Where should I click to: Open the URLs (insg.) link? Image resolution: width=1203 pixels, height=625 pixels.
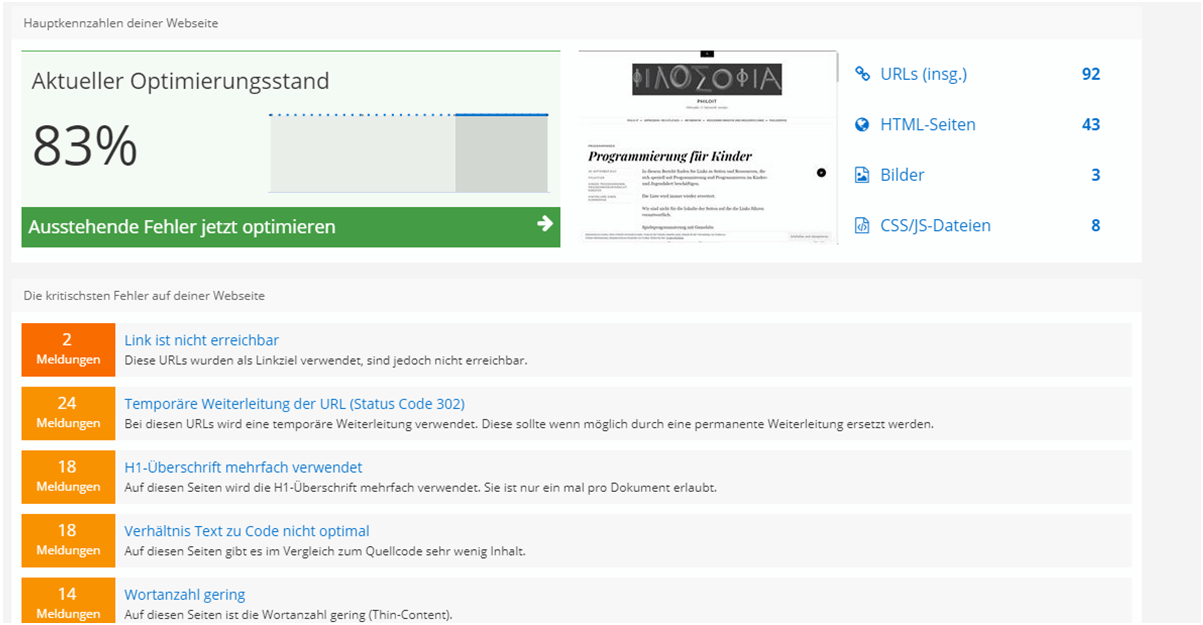923,74
